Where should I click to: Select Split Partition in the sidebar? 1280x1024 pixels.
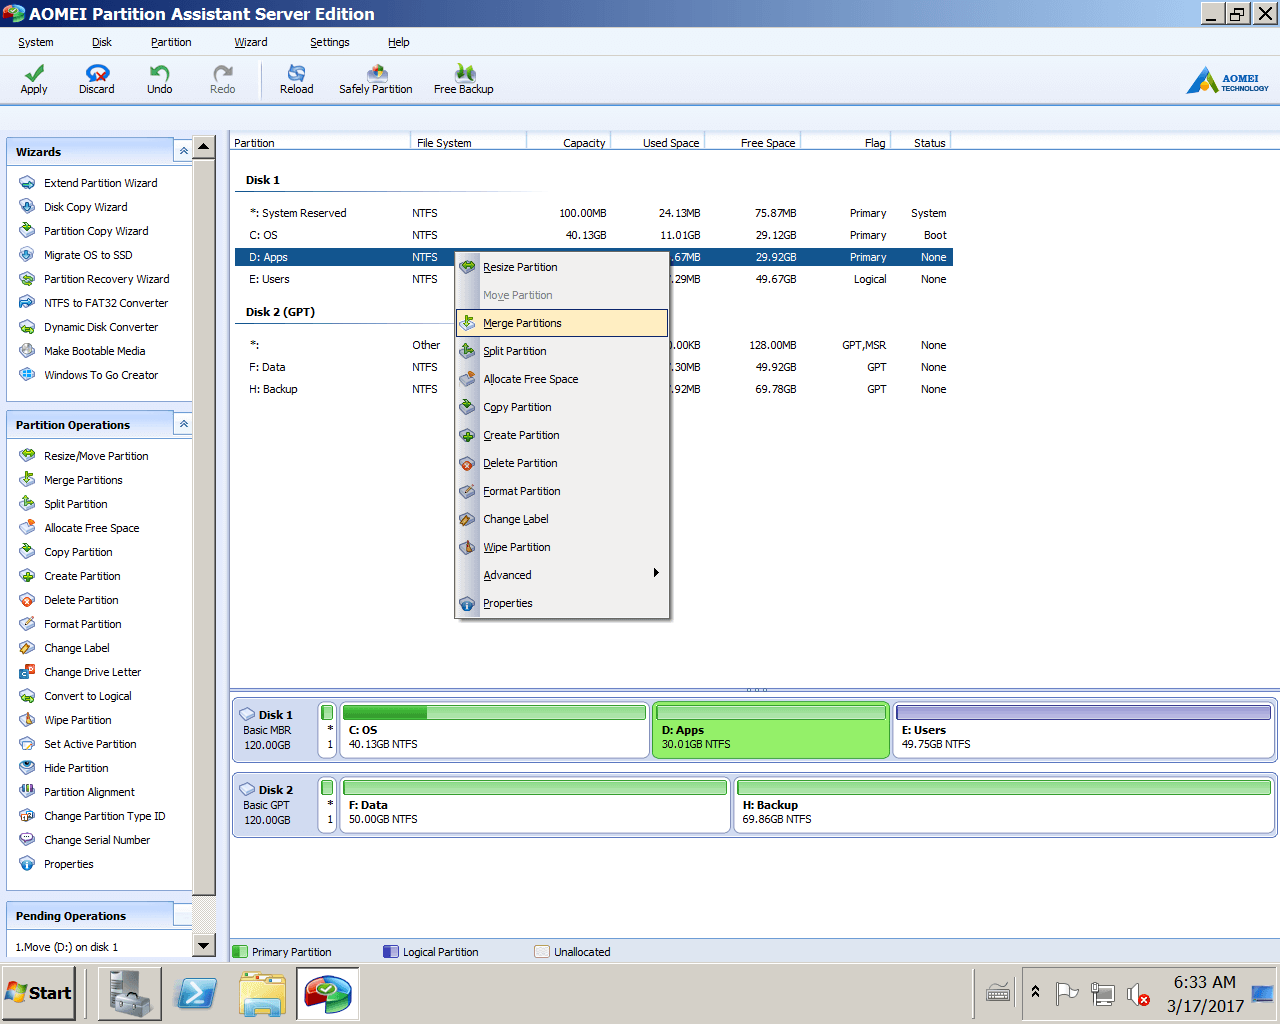point(63,504)
